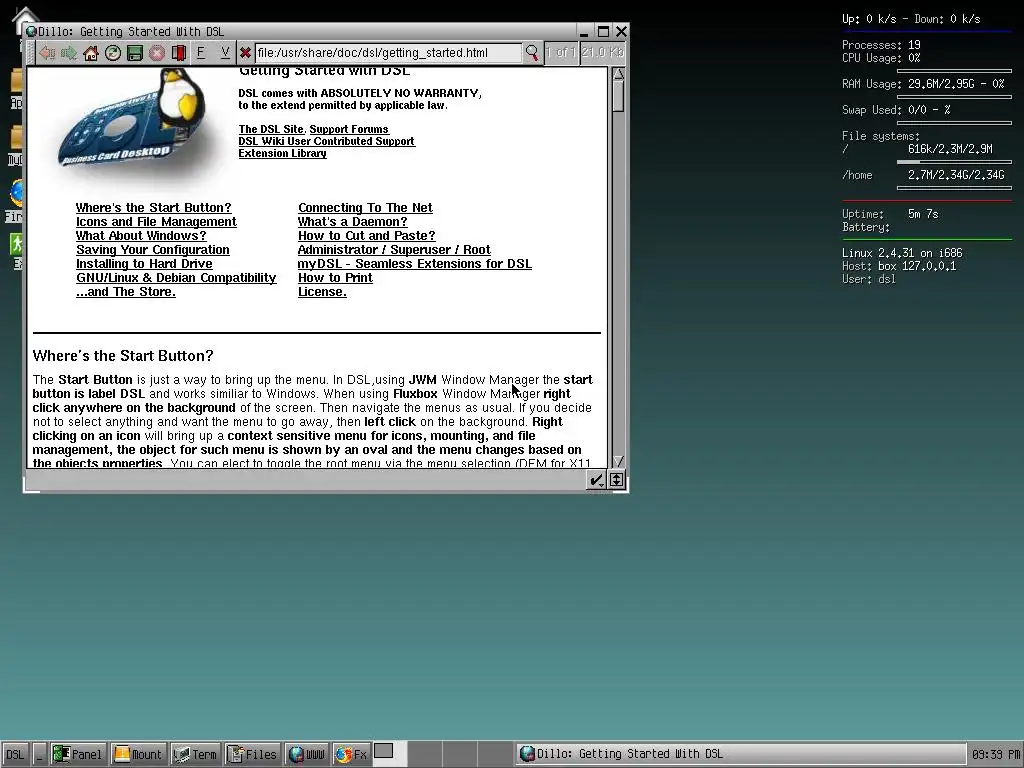1024x768 pixels.
Task: Click 'Processes: 19' in system monitor
Action: (x=881, y=45)
